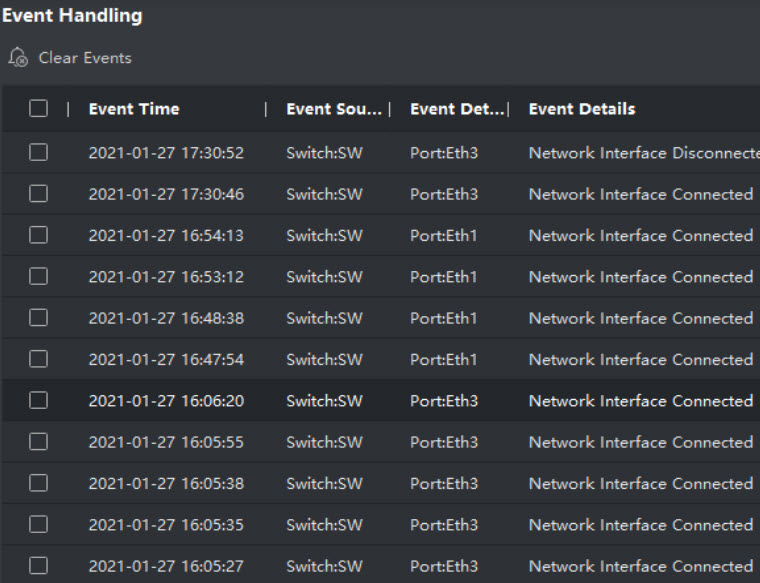Tick the select-all checkbox in the header
Image resolution: width=760 pixels, height=583 pixels.
[x=38, y=109]
